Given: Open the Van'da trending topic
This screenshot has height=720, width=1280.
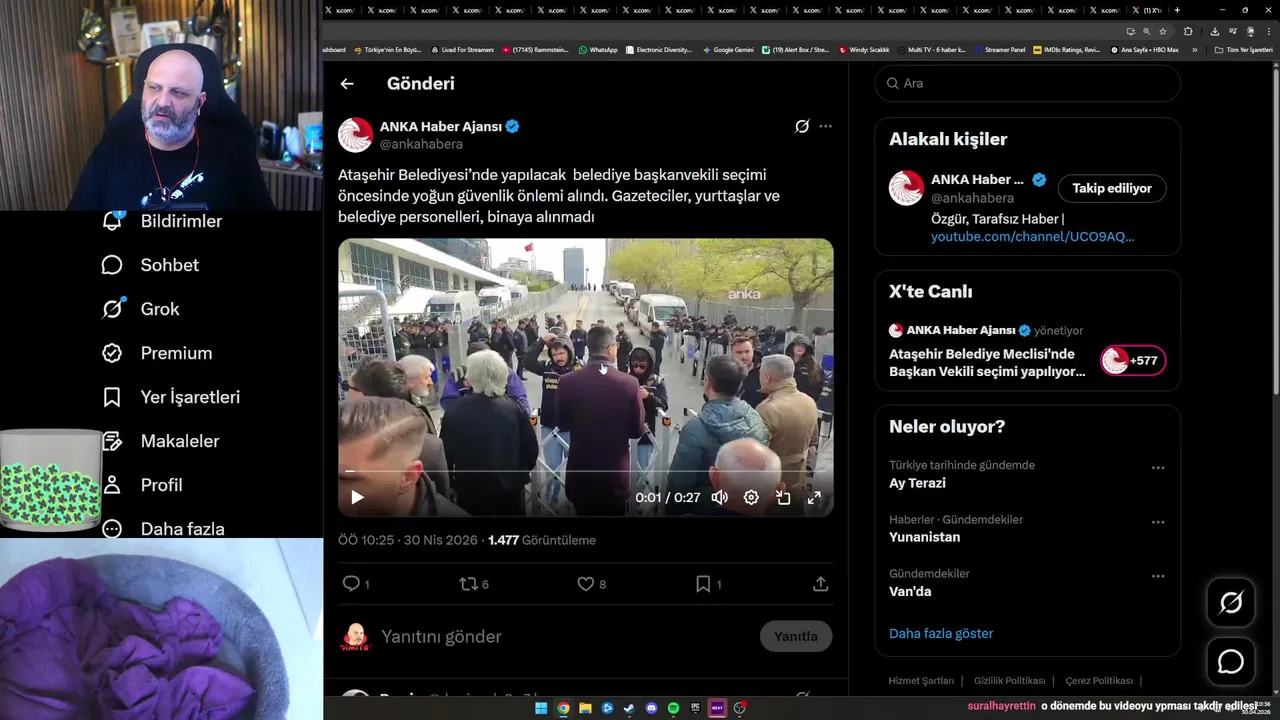Looking at the screenshot, I should [910, 591].
